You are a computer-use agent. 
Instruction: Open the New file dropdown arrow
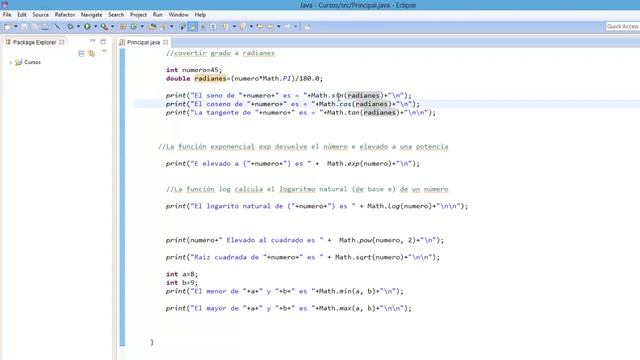(16, 27)
